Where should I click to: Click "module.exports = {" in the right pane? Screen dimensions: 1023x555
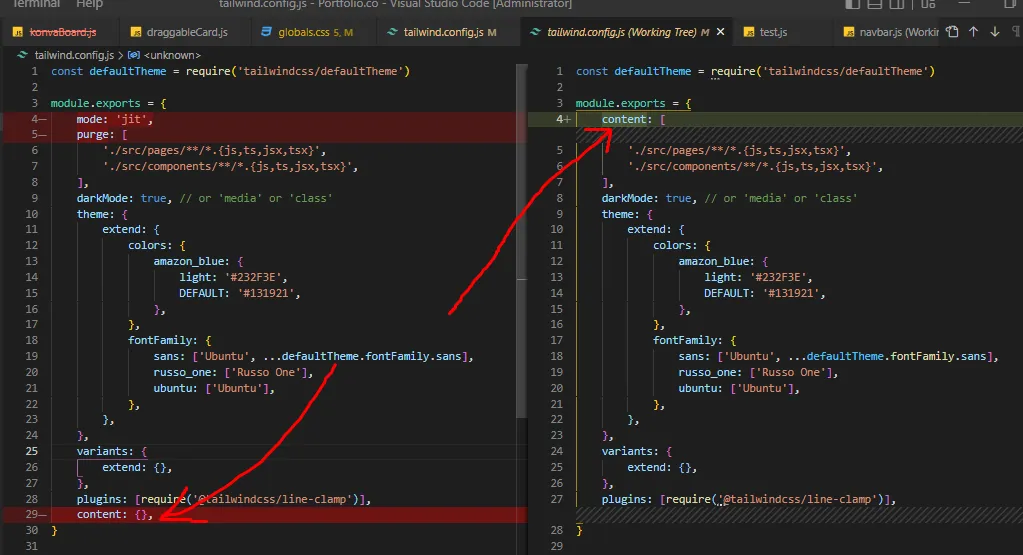(634, 103)
